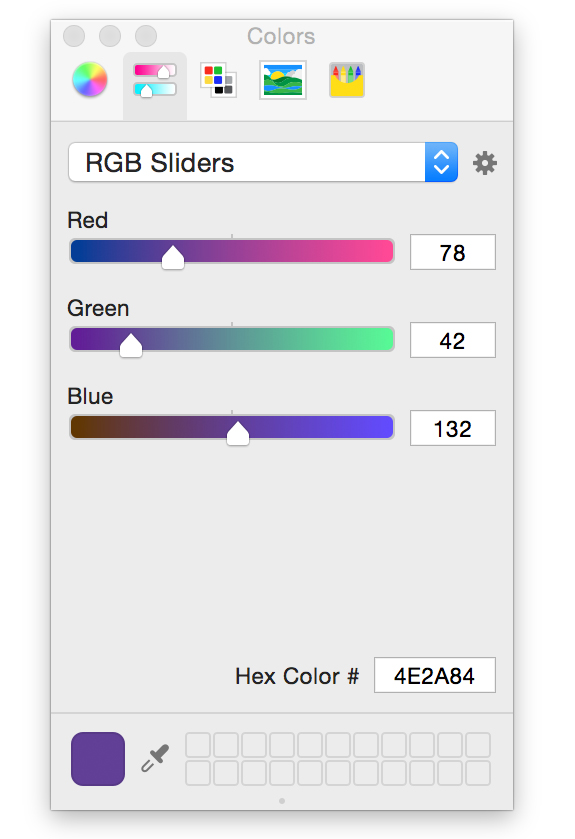The width and height of the screenshot is (575, 839).
Task: Open the image palettes tab icon
Action: (x=283, y=80)
